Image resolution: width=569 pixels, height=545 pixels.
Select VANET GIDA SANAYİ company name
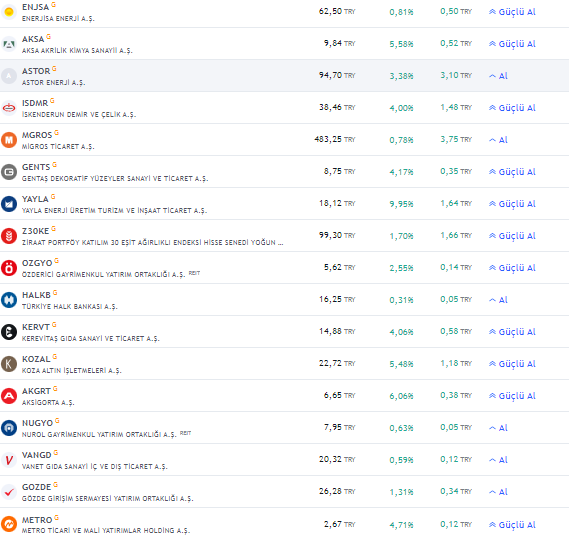coord(95,467)
